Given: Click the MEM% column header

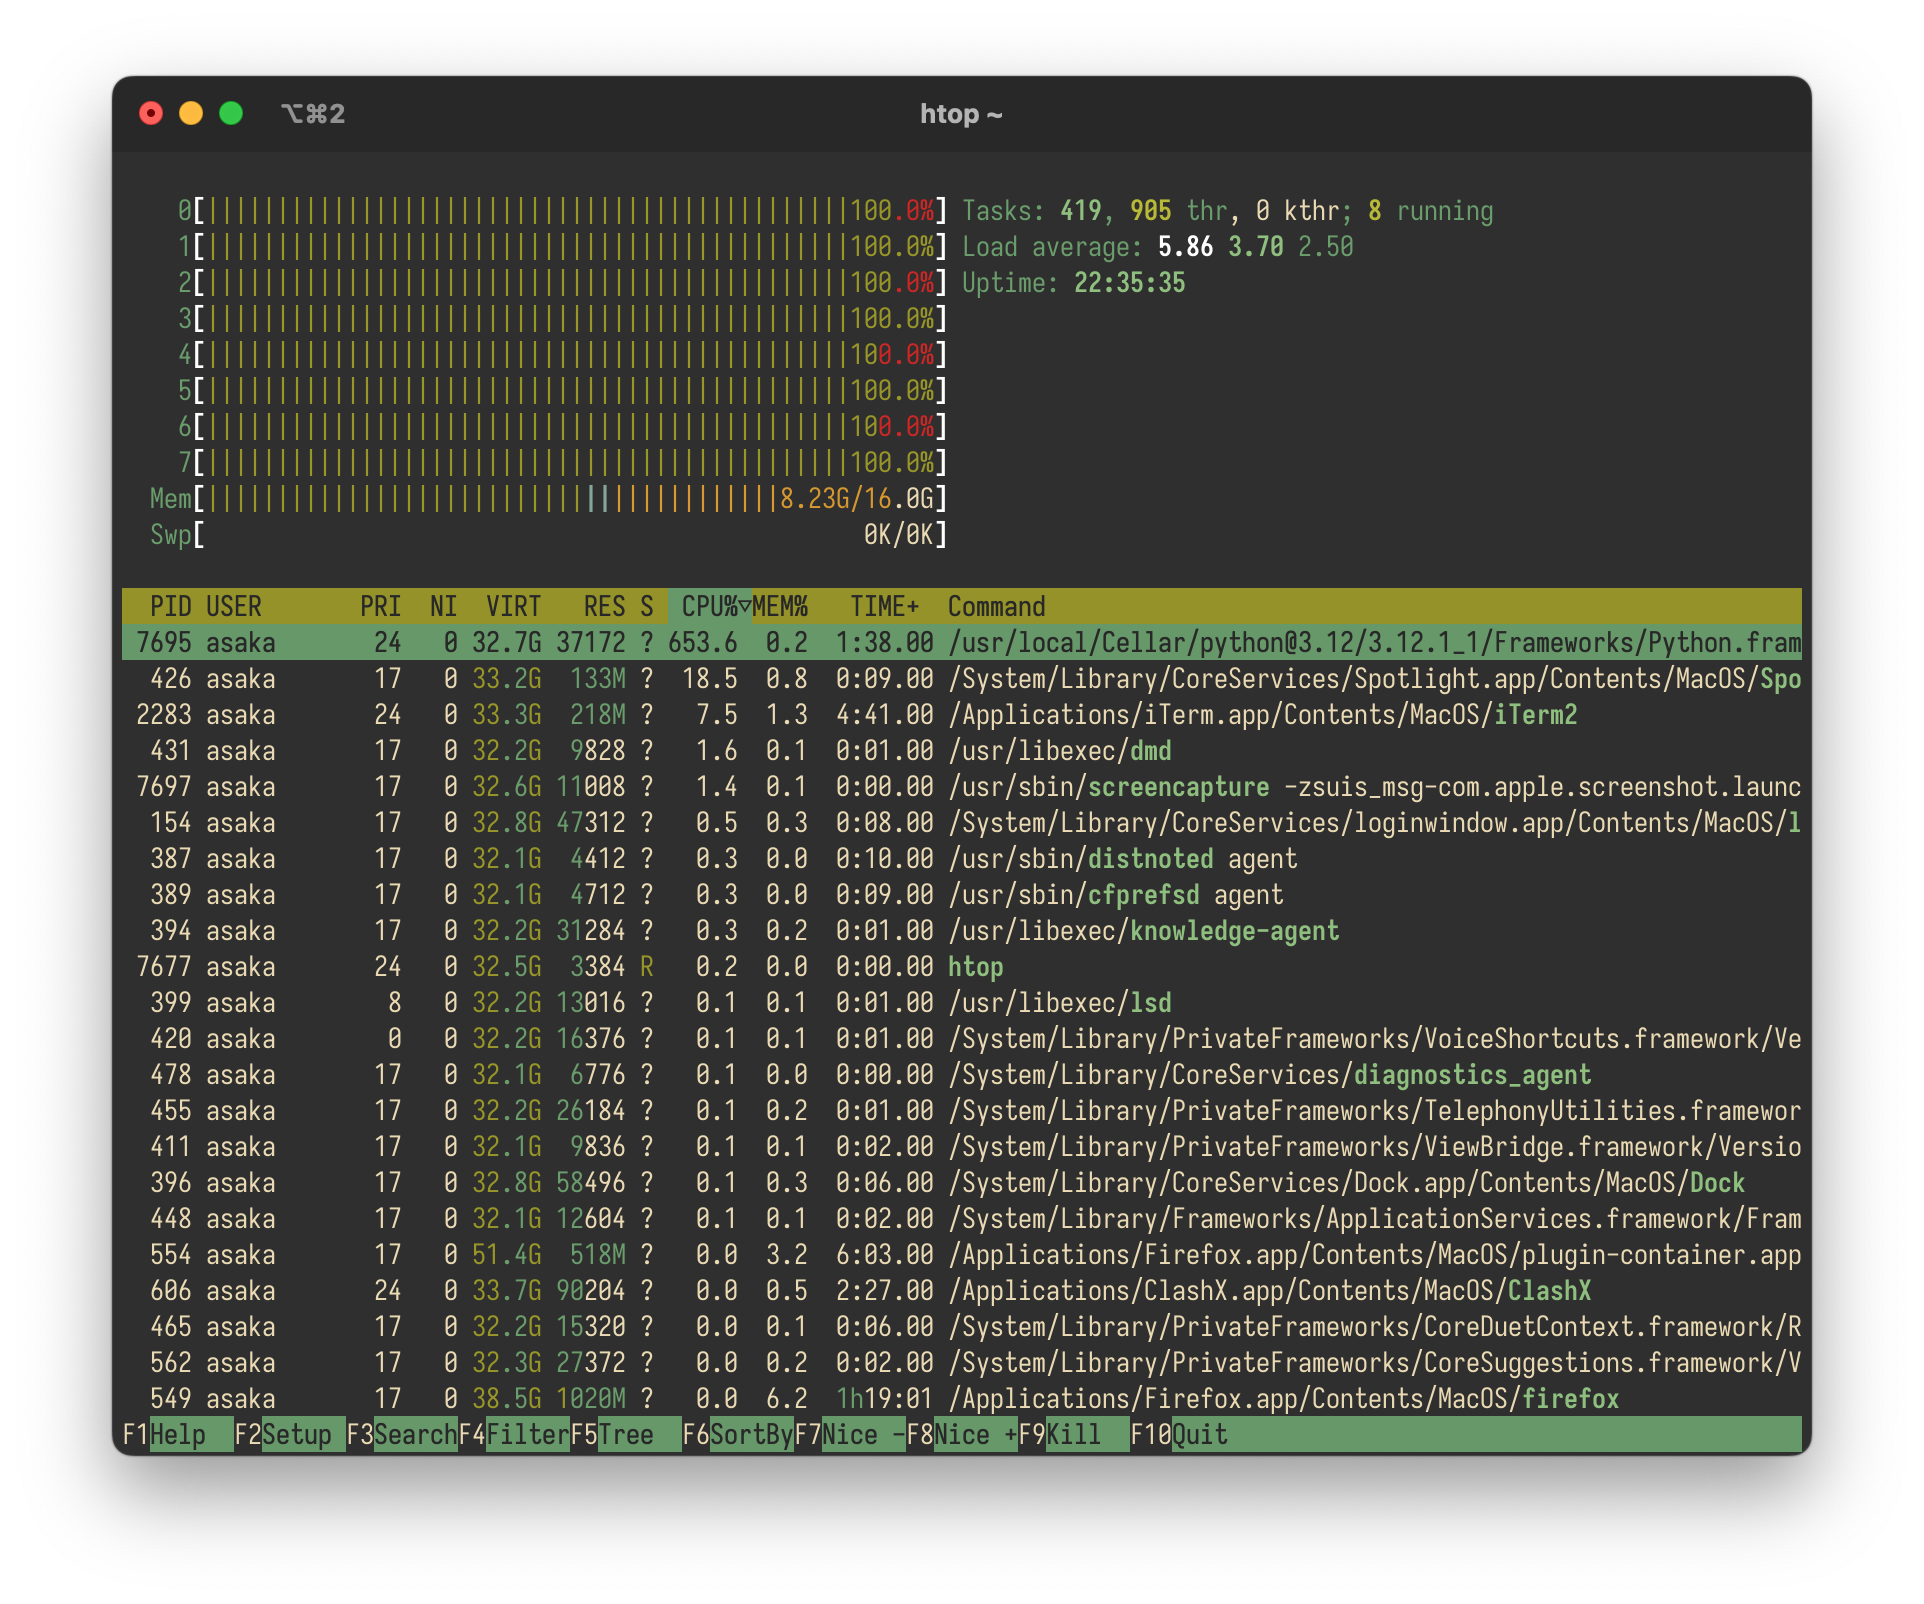Looking at the screenshot, I should pos(780,607).
